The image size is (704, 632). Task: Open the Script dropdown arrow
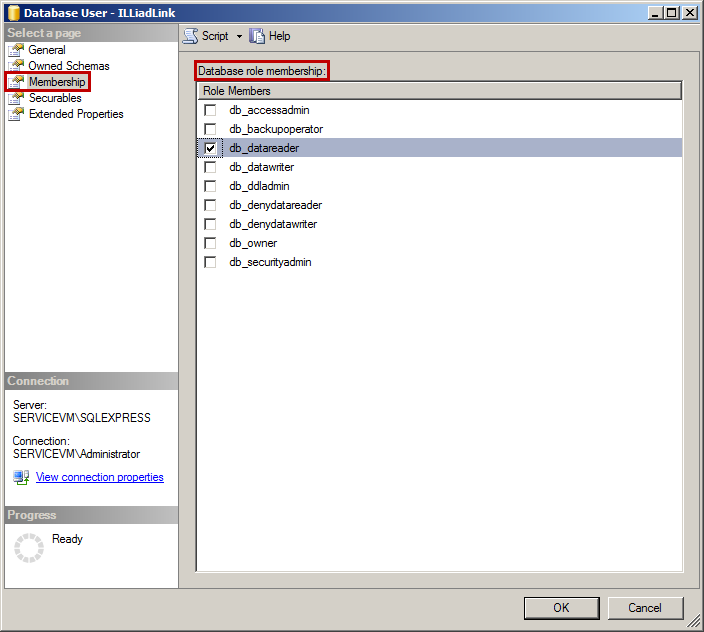click(x=239, y=36)
